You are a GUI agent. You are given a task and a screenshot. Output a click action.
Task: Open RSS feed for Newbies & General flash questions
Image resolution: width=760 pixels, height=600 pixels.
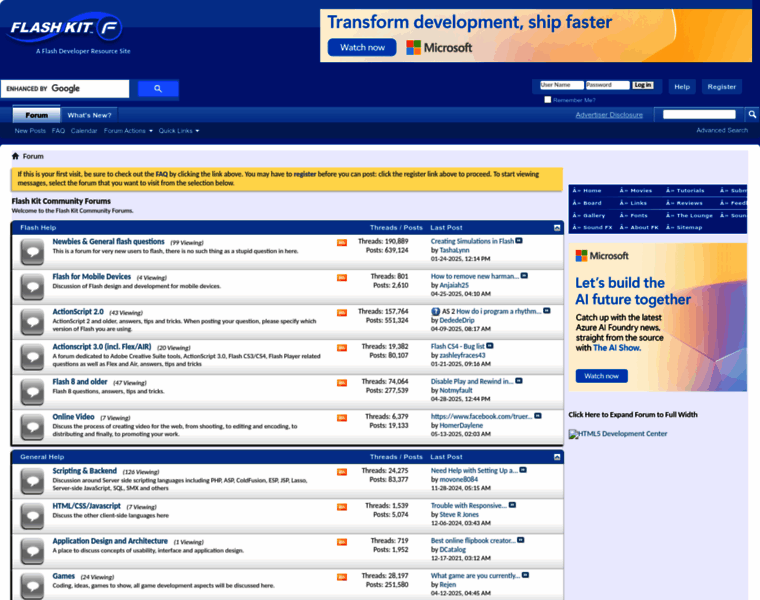click(x=342, y=242)
